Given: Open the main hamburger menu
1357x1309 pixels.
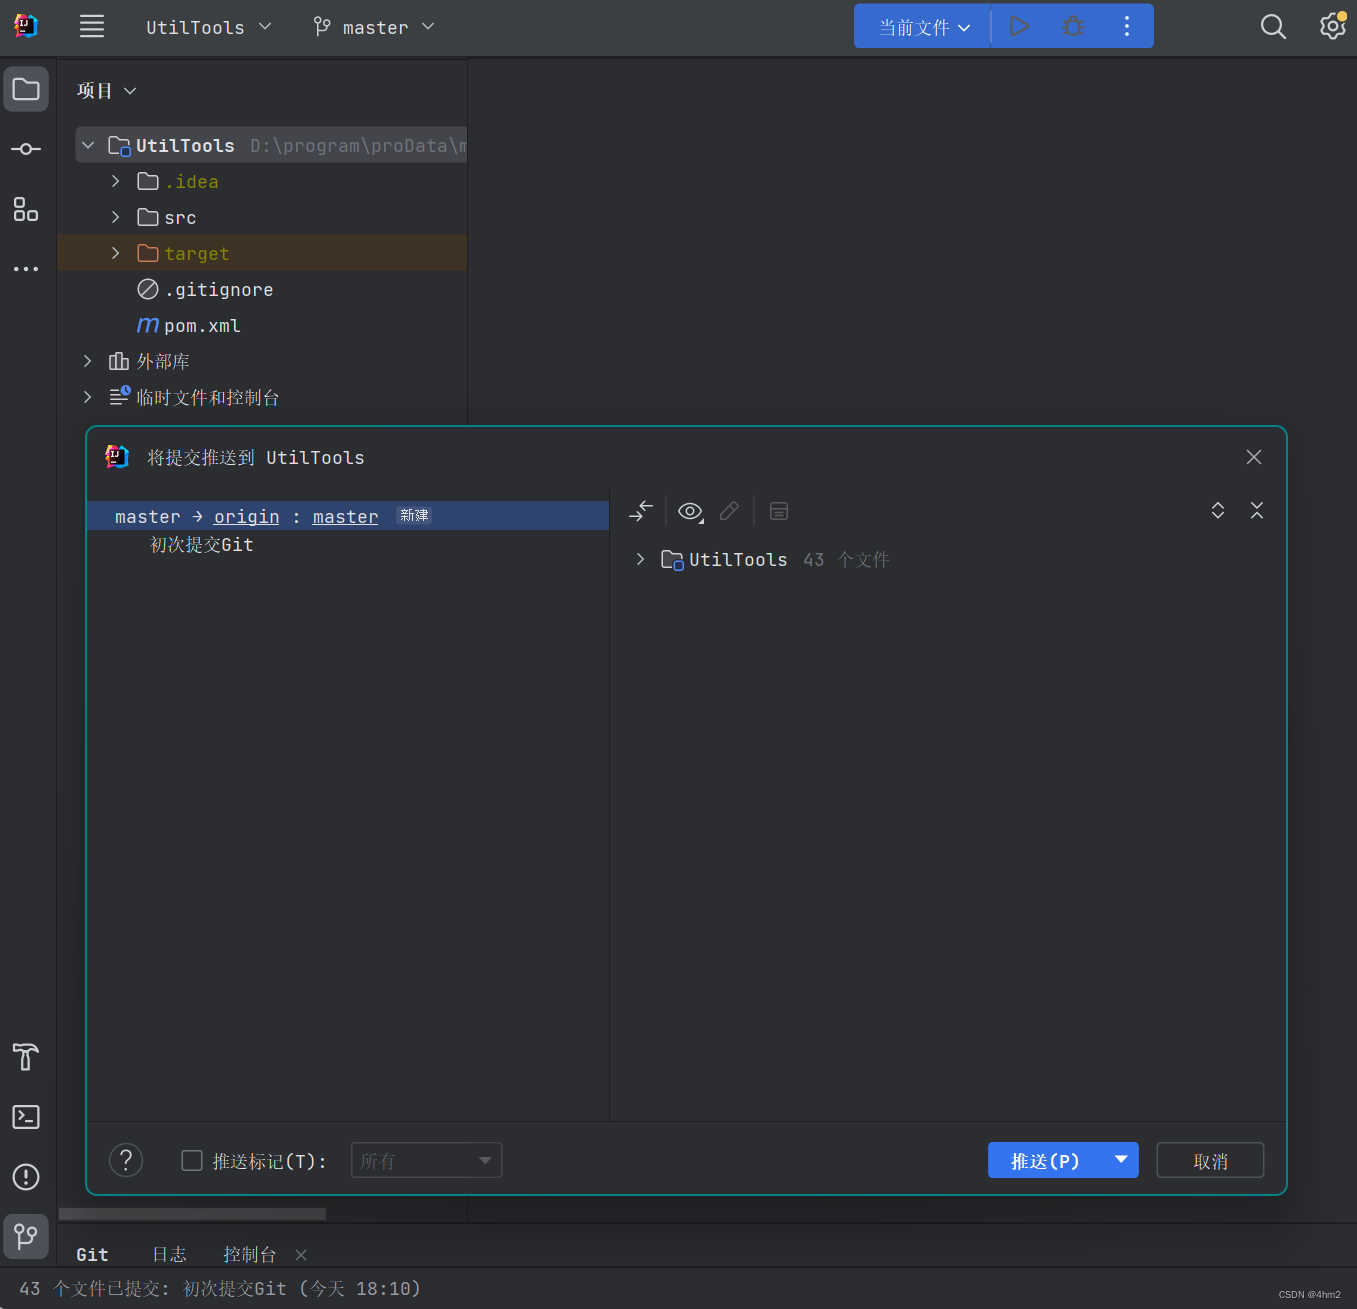Looking at the screenshot, I should (x=92, y=26).
